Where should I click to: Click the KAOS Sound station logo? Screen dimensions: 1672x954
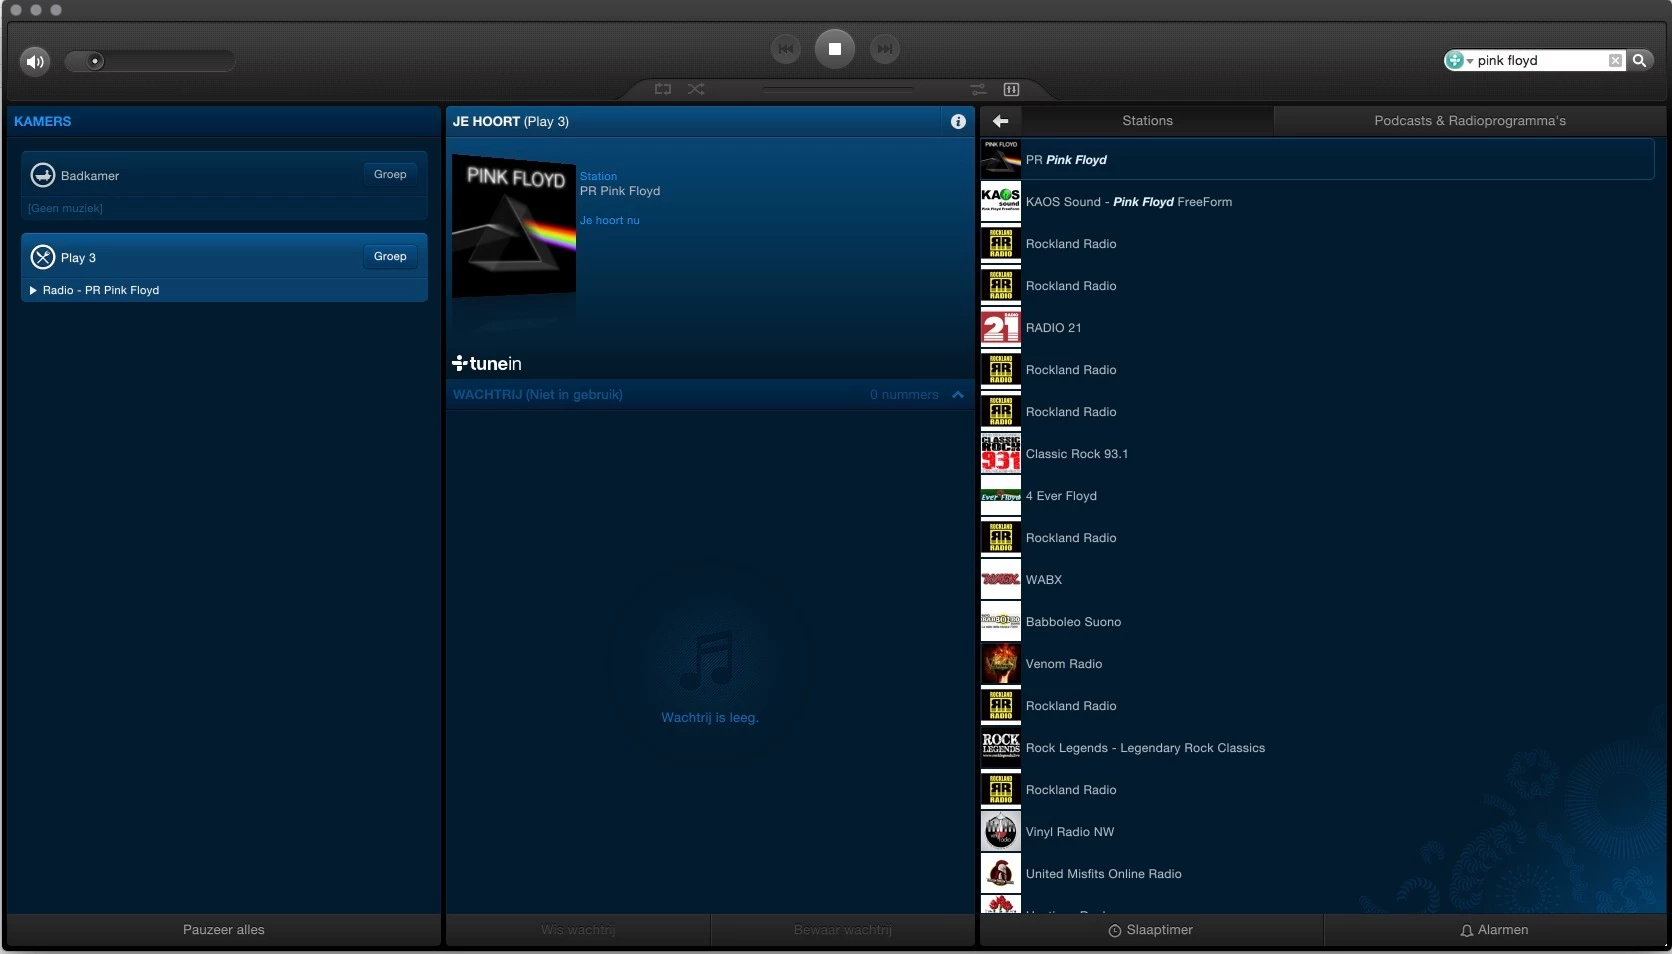tap(1001, 202)
